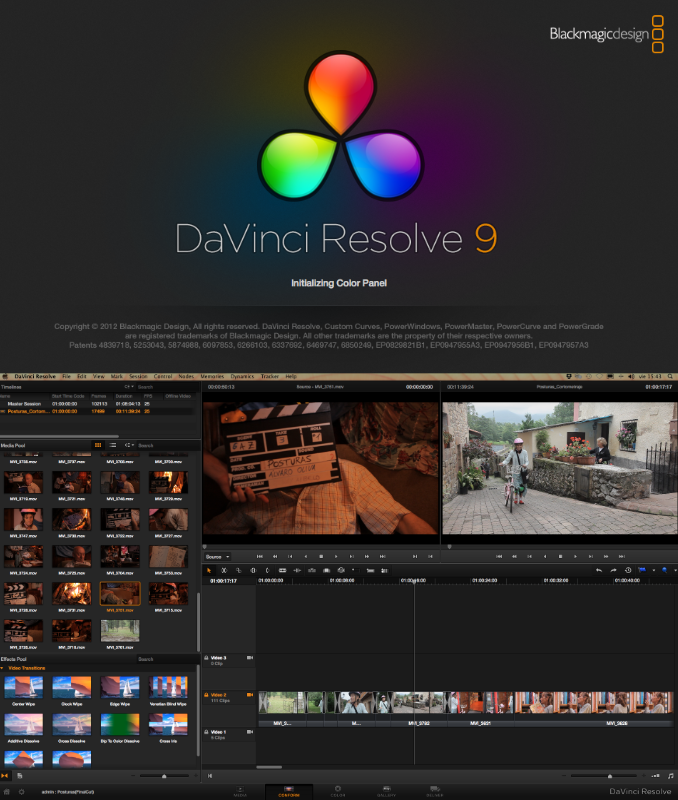Viewport: 678px width, 800px height.
Task: Open Timelines search filter dropdown
Action: (x=129, y=387)
